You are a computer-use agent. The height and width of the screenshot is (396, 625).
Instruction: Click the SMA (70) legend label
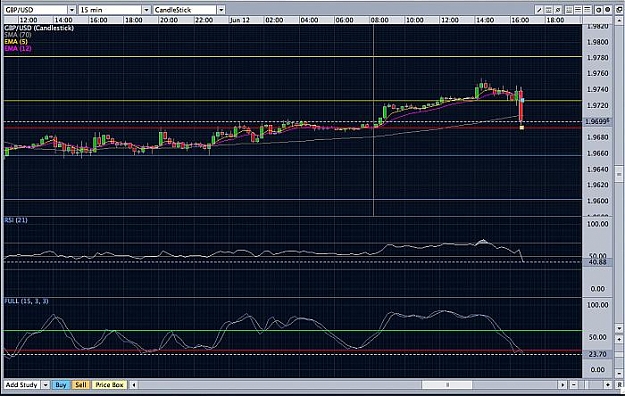tap(18, 35)
